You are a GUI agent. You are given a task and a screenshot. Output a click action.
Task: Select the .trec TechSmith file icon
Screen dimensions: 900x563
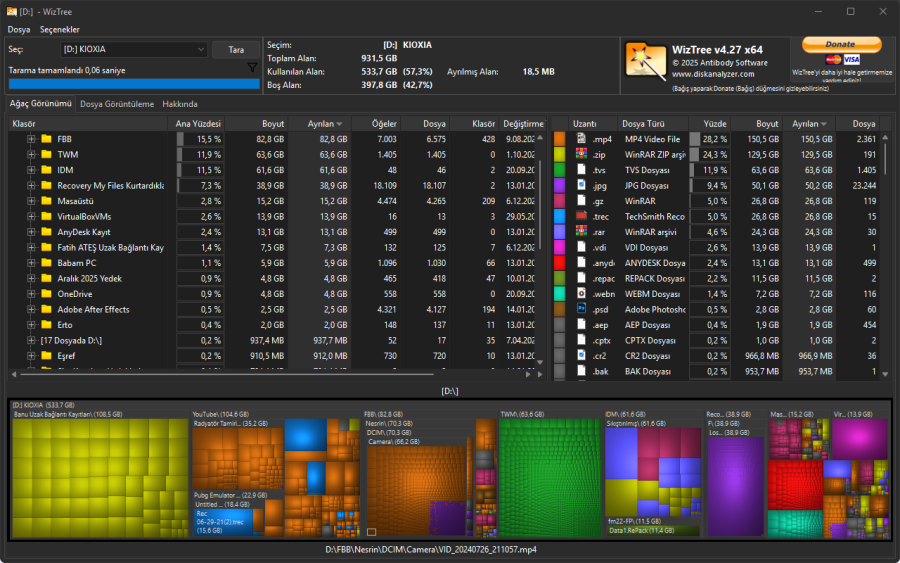click(582, 216)
